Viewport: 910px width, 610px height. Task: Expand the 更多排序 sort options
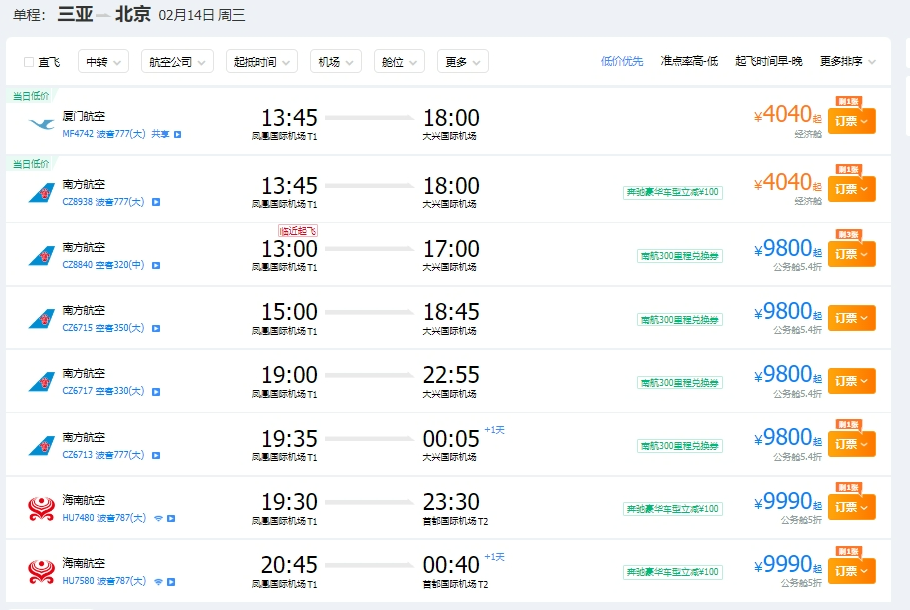[847, 61]
